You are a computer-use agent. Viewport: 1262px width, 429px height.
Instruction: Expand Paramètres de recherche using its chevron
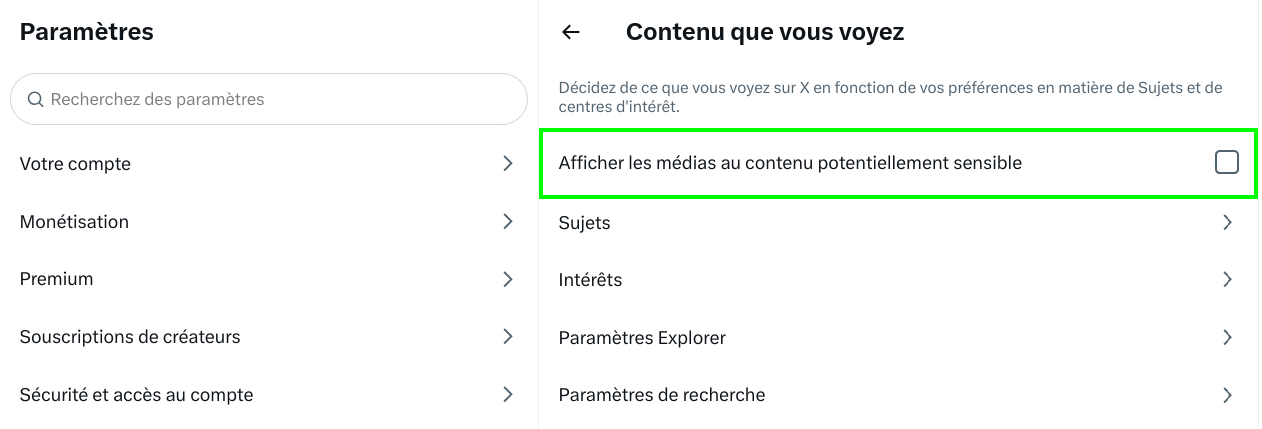(x=1227, y=395)
